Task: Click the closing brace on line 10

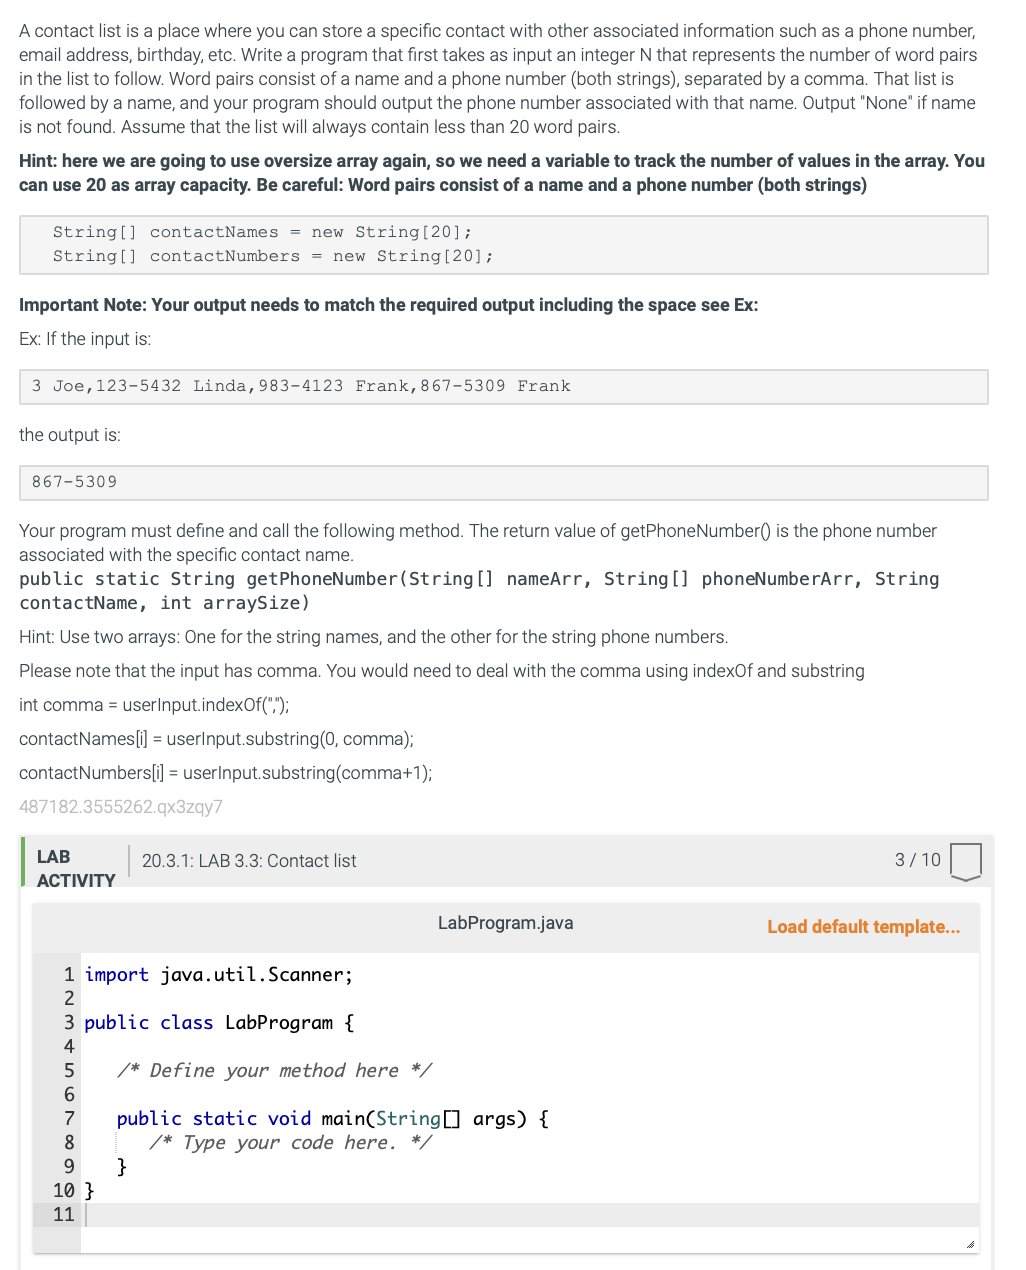Action: point(90,1190)
